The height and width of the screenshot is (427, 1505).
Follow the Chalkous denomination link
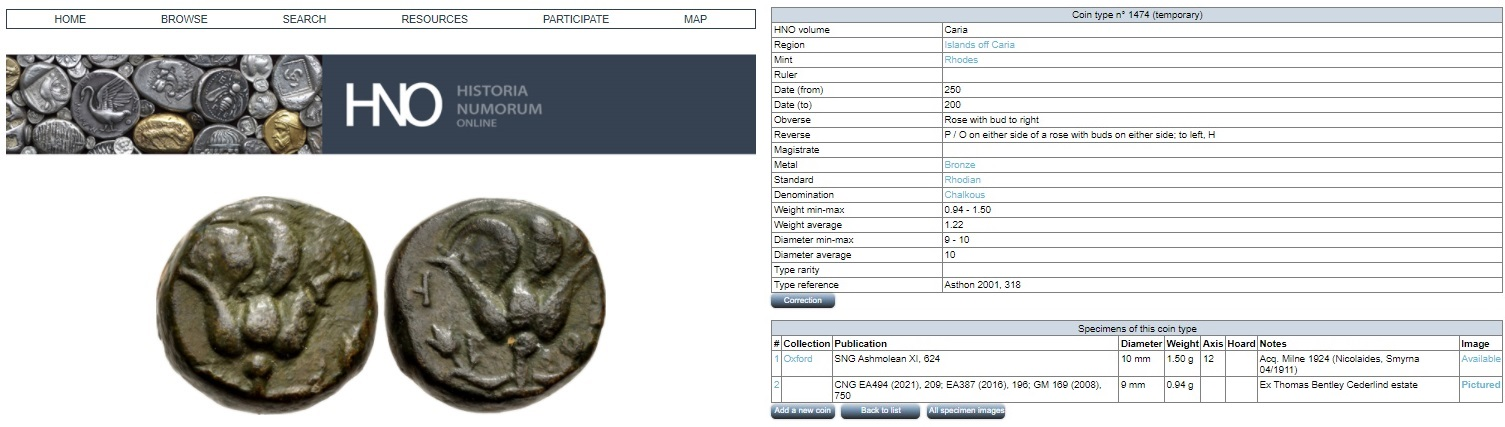(x=965, y=195)
